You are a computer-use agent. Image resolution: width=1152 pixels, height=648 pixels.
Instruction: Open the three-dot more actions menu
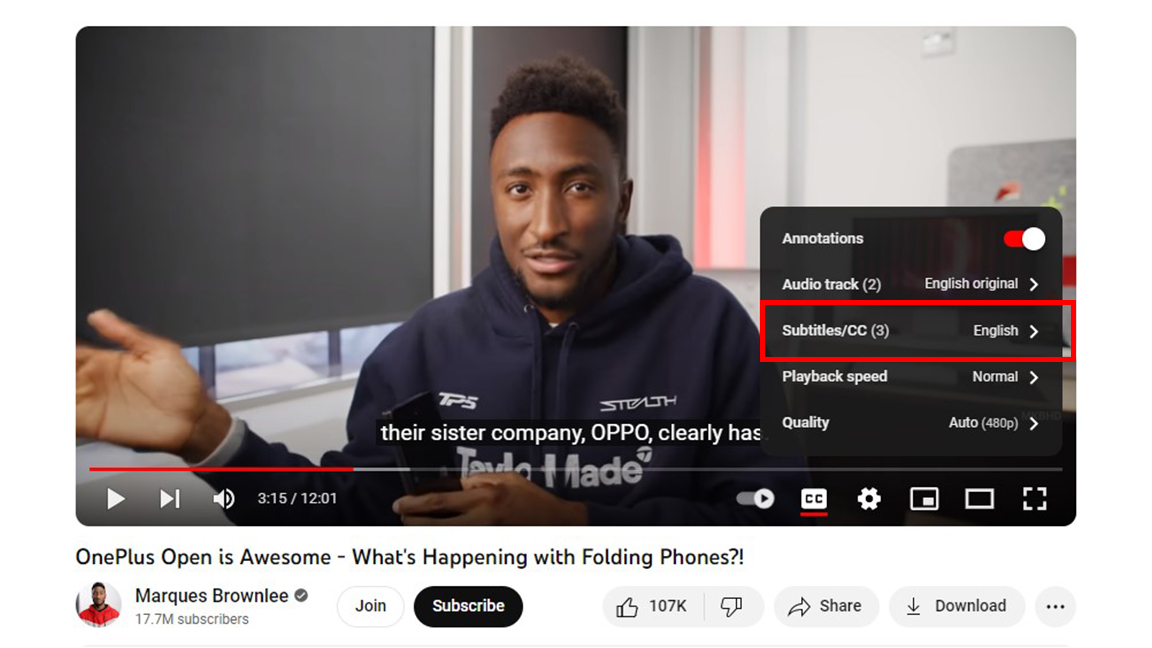coord(1056,606)
